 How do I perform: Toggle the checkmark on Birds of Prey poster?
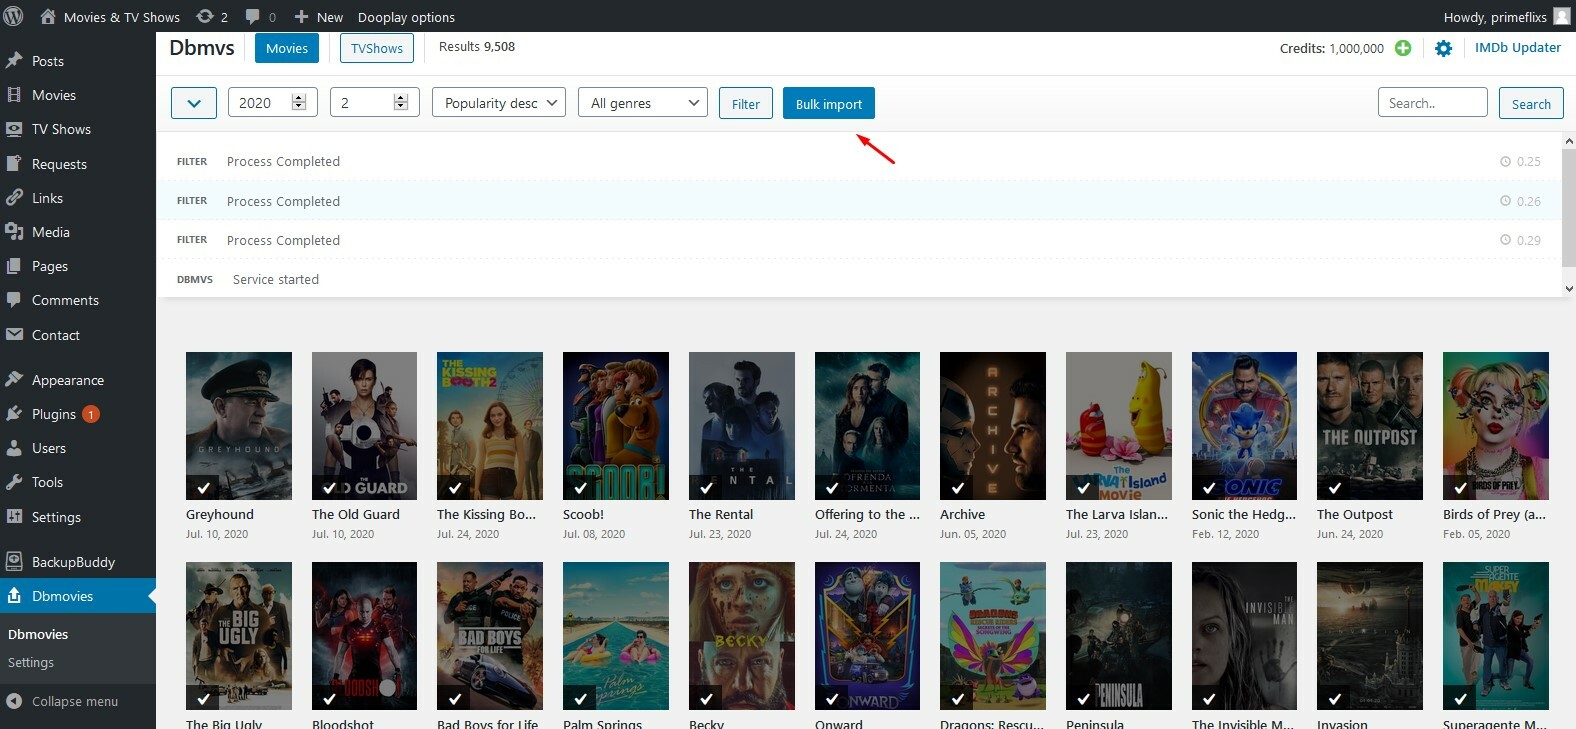(x=1460, y=488)
